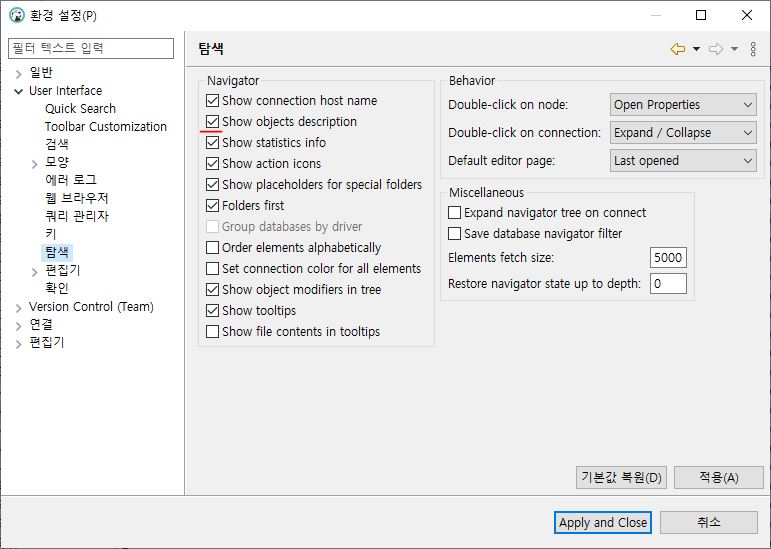Toggle Show statistics info checkbox
771x549 pixels.
pyautogui.click(x=212, y=143)
